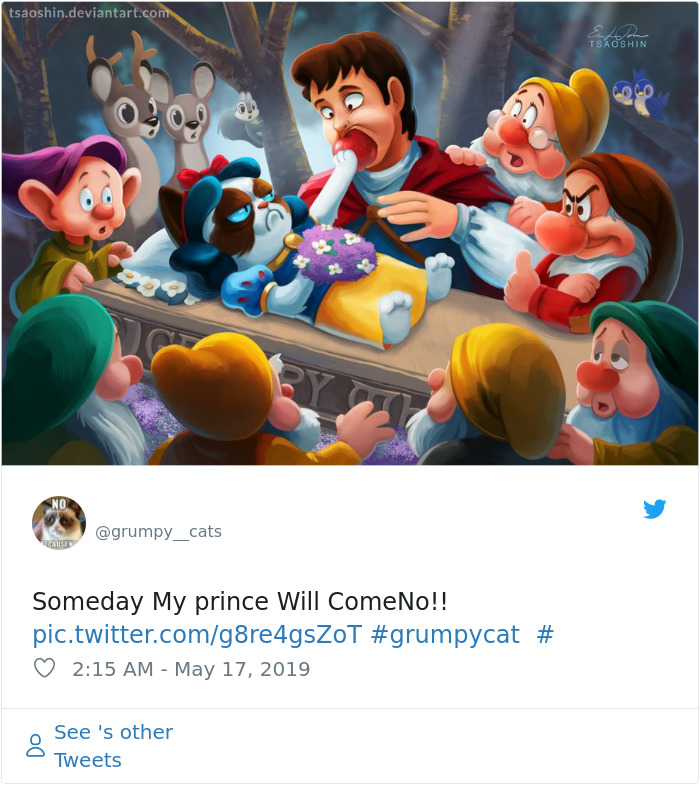Click the TSAOSHIN signature in the artwork
Image resolution: width=700 pixels, height=785 pixels.
[x=617, y=38]
